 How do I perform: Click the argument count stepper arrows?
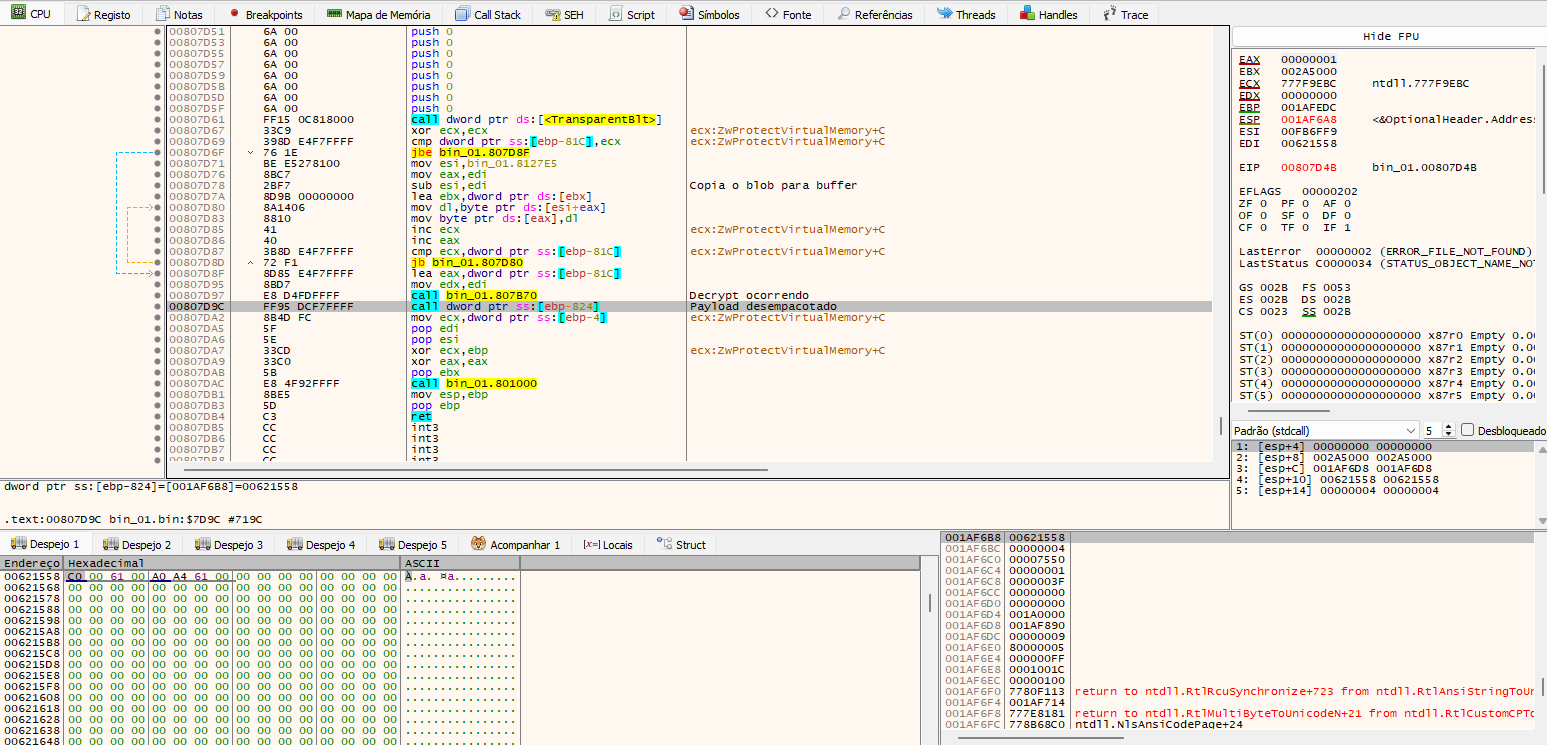pyautogui.click(x=1450, y=430)
